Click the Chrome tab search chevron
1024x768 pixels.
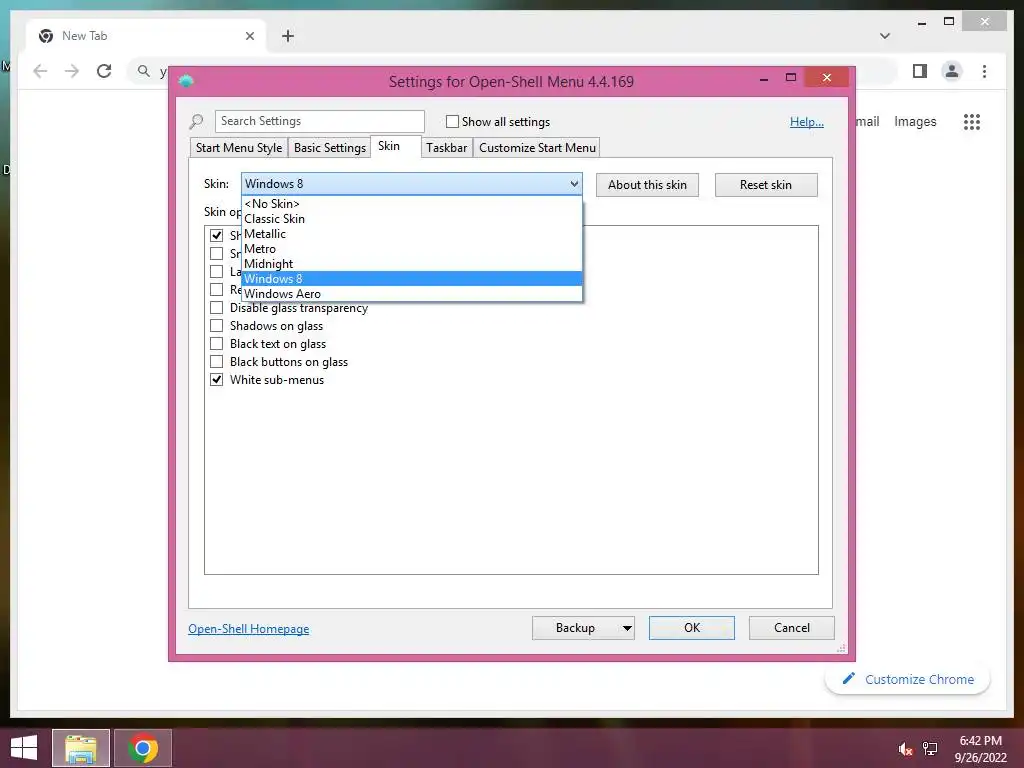(x=885, y=36)
